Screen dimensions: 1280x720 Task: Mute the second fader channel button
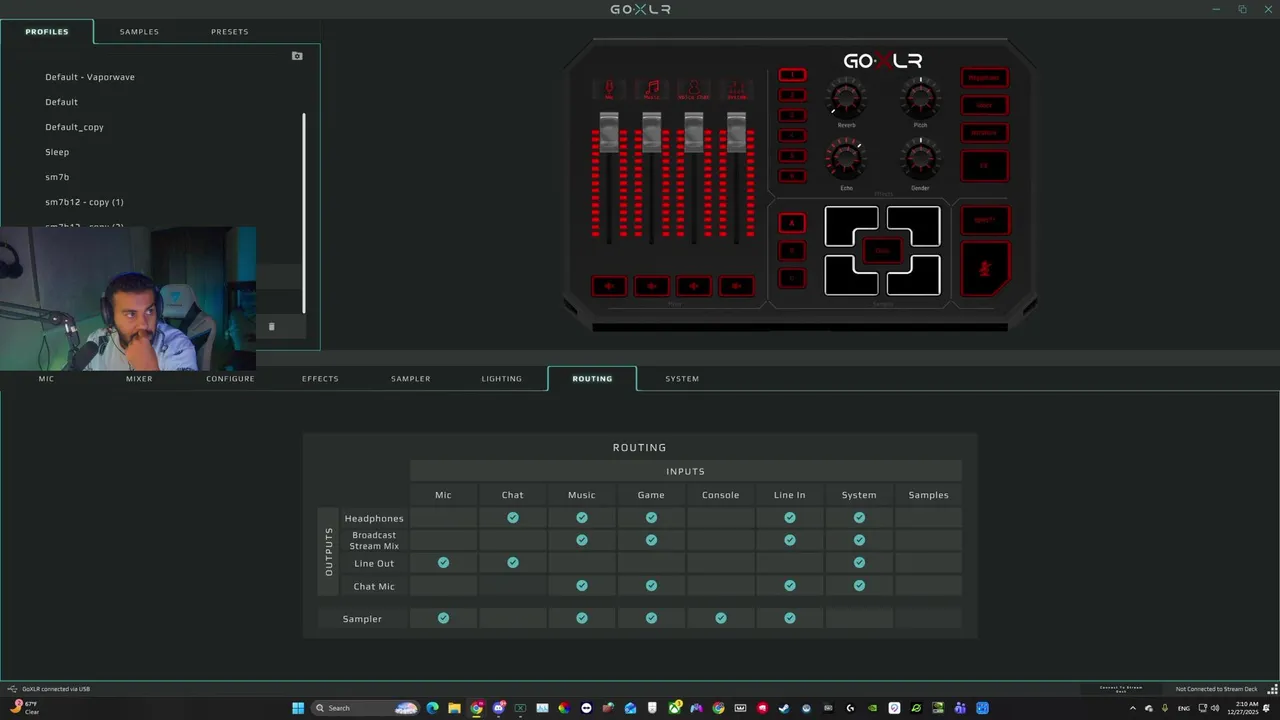click(x=652, y=286)
